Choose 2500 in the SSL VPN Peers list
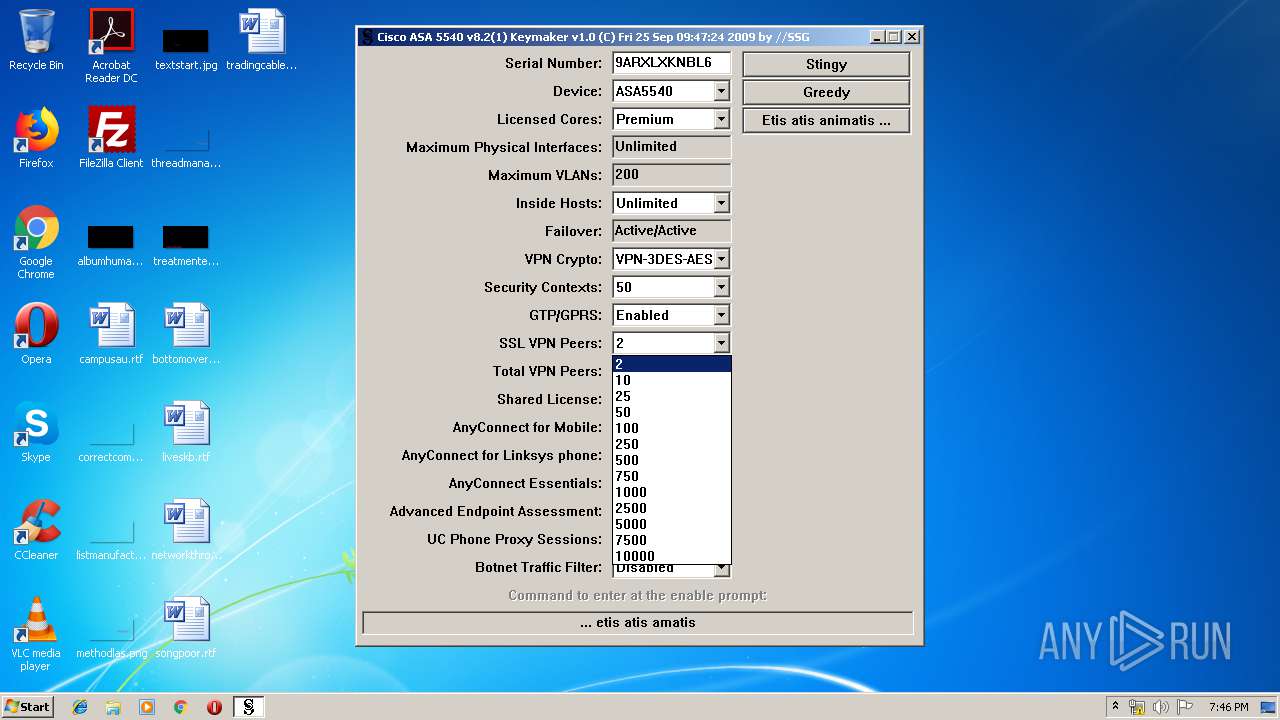The width and height of the screenshot is (1280, 720). point(672,508)
